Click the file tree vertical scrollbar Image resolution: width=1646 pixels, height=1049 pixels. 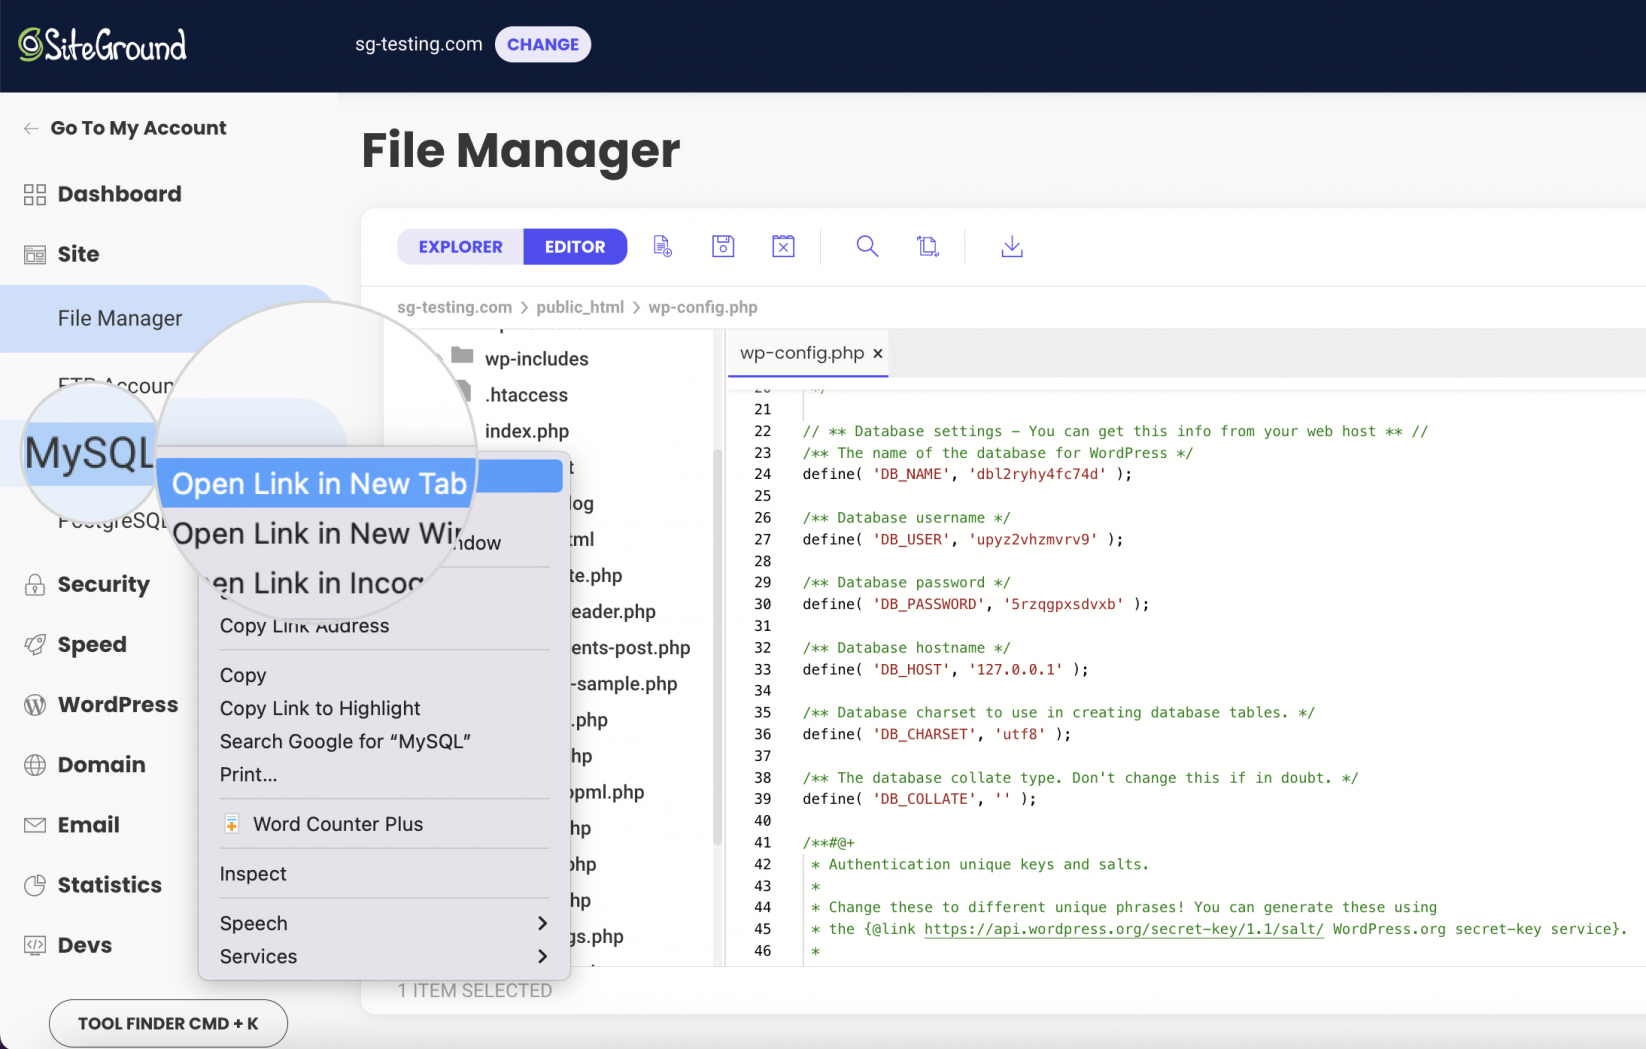point(716,648)
